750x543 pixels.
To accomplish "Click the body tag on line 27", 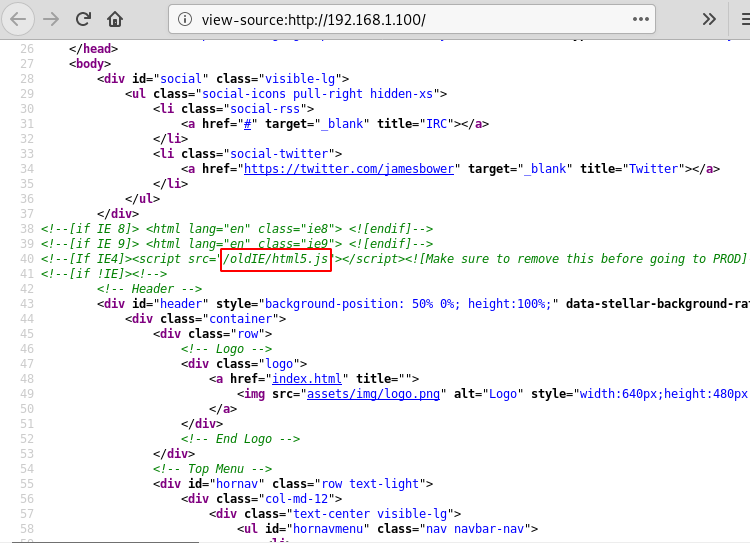I will tap(90, 64).
